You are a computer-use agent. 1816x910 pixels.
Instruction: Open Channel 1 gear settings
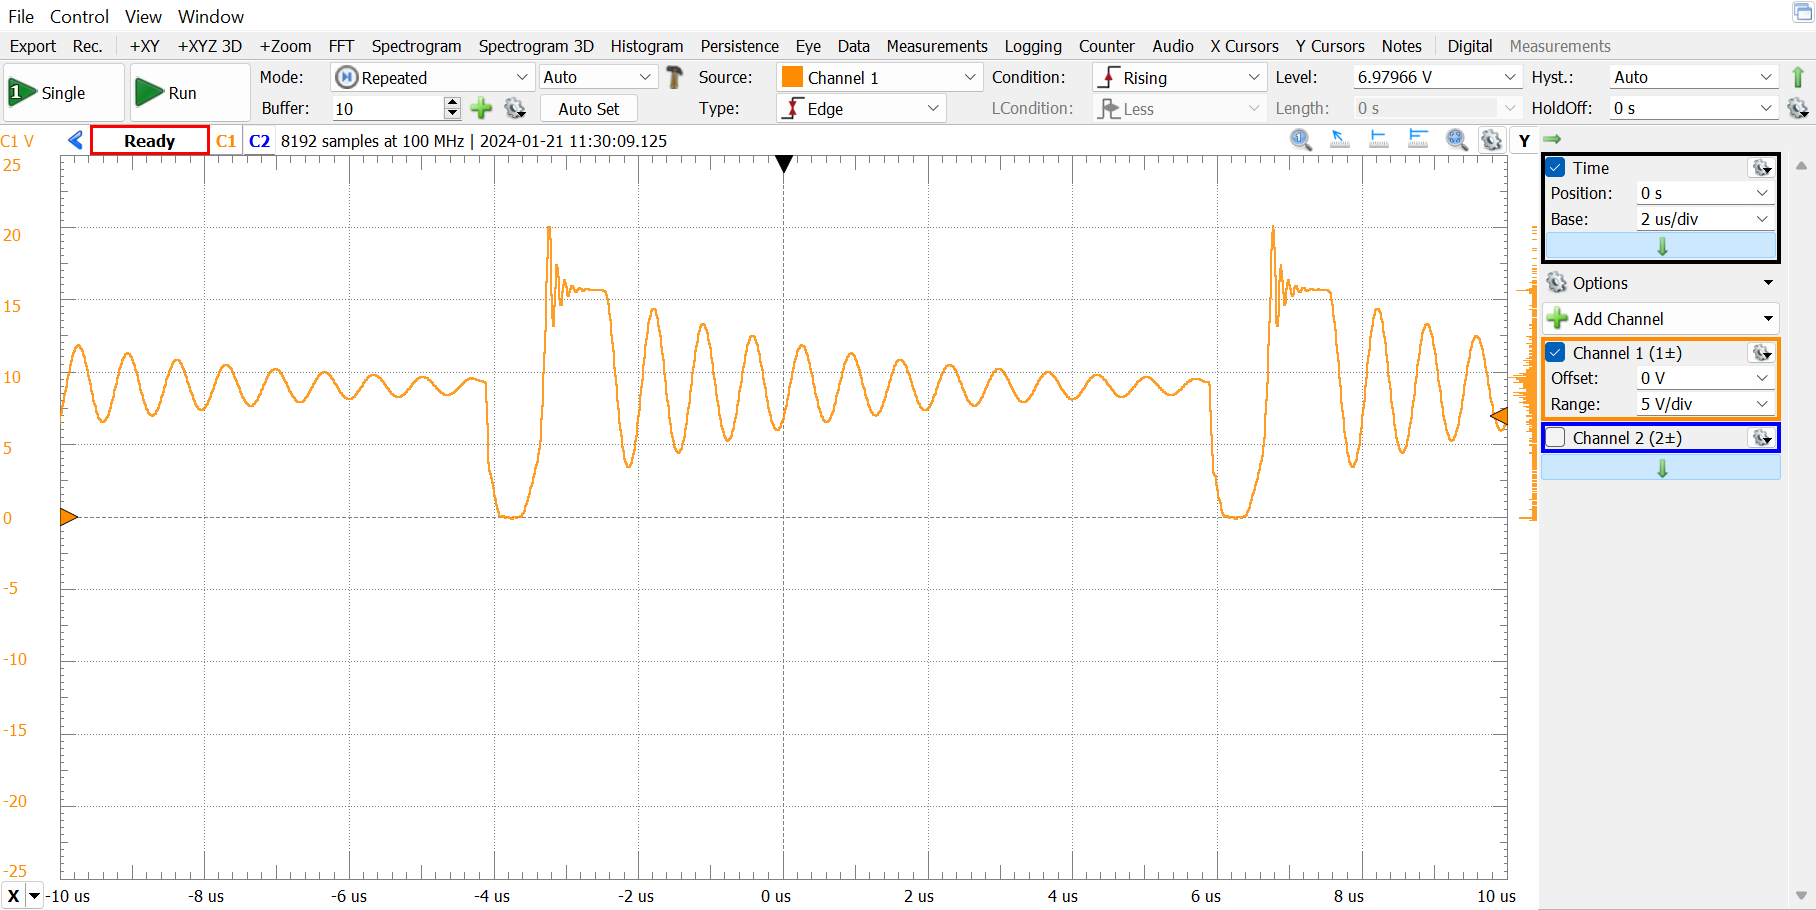click(1762, 353)
